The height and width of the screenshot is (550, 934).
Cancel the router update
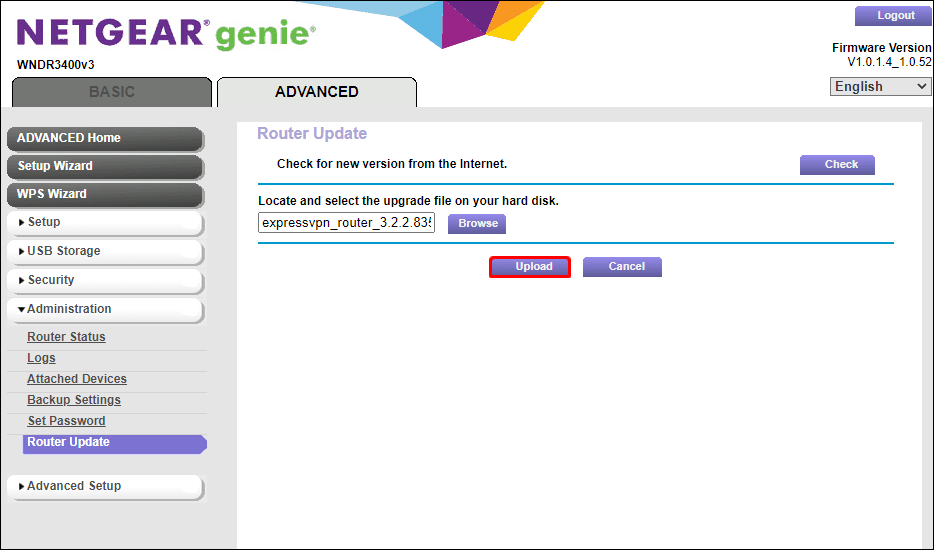point(622,267)
